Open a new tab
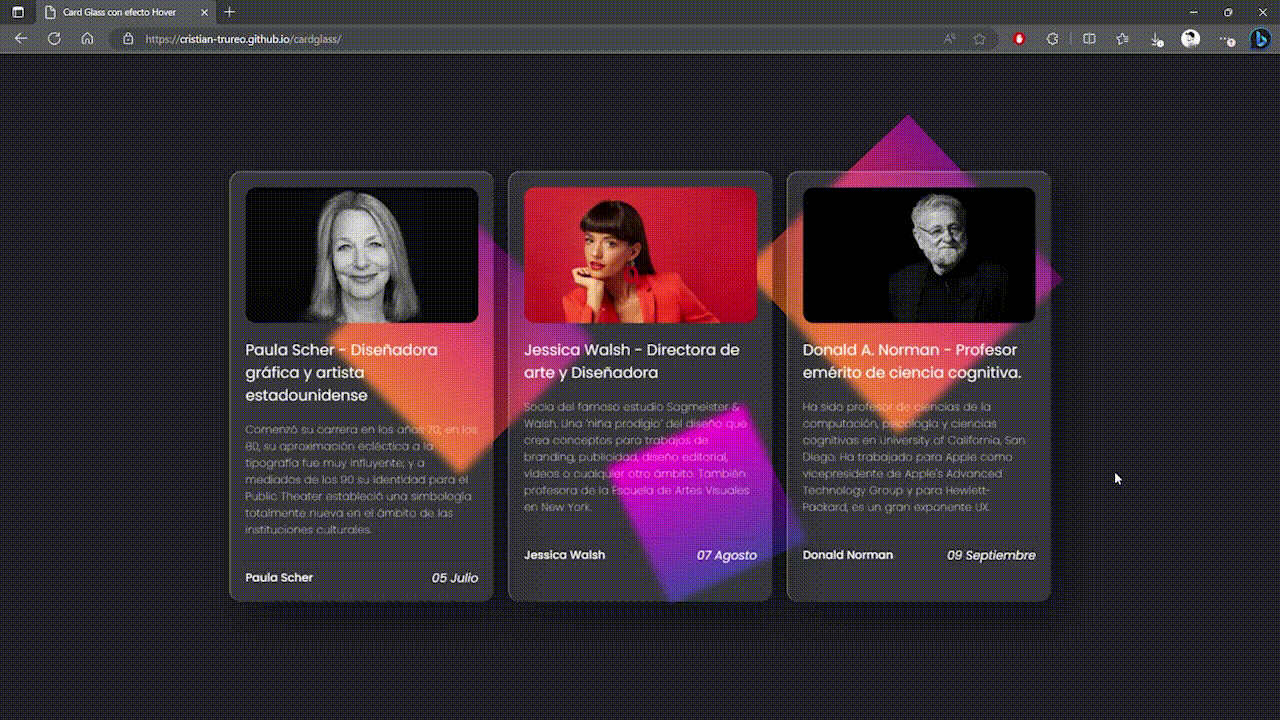This screenshot has height=720, width=1280. click(x=230, y=12)
